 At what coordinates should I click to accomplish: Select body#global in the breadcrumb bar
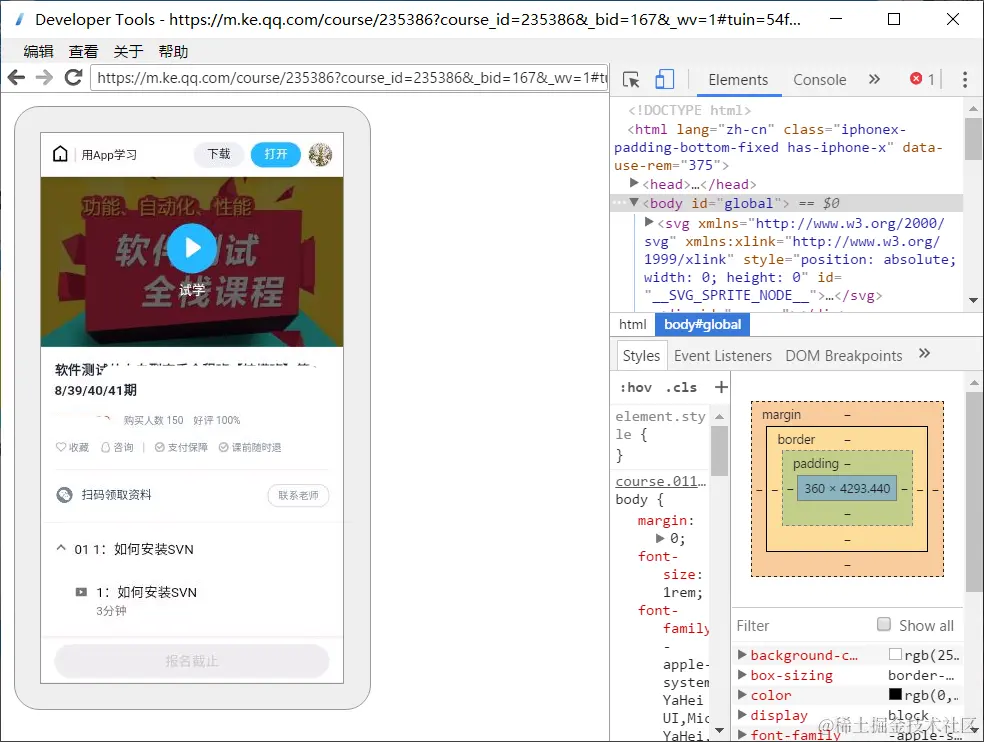pyautogui.click(x=702, y=325)
